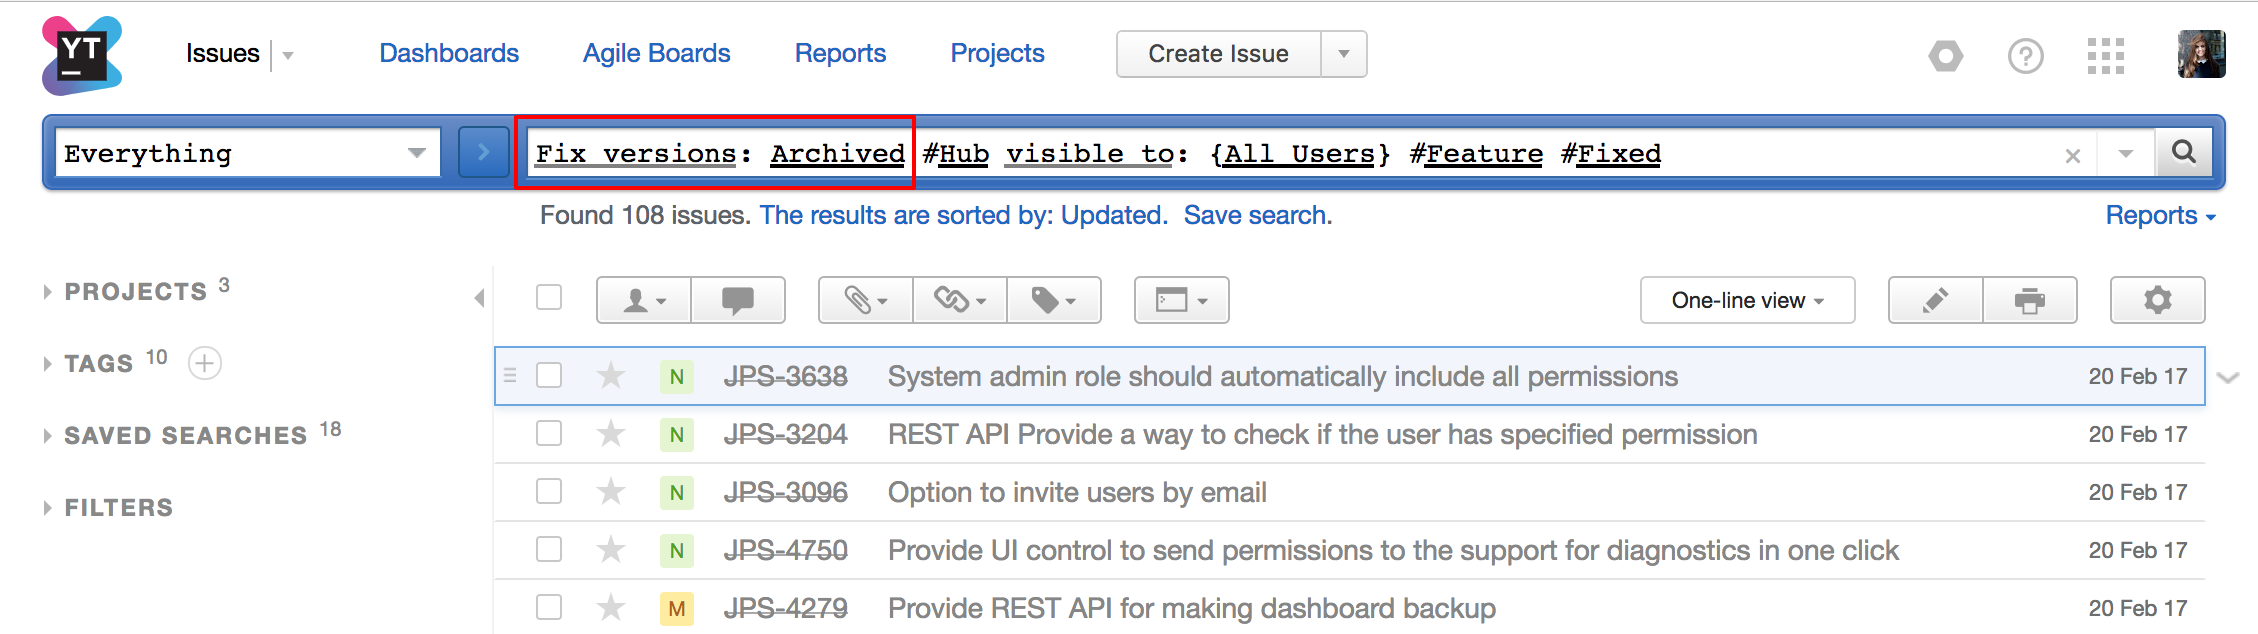The height and width of the screenshot is (634, 2258).
Task: Click inside the search query field
Action: point(1850,153)
